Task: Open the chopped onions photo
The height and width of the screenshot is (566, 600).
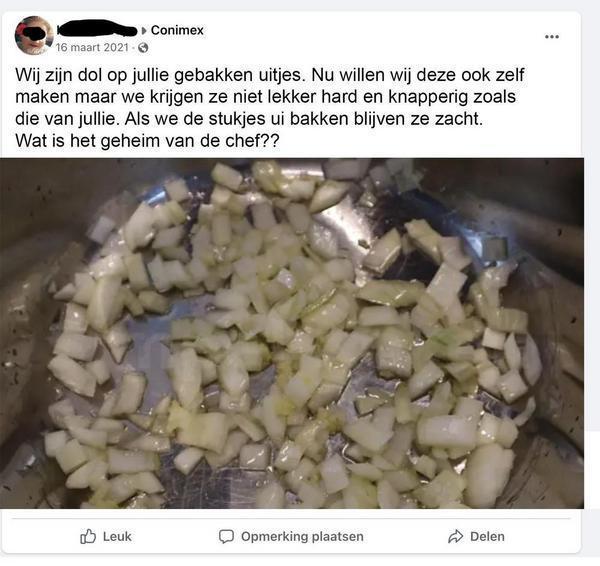Action: point(292,333)
